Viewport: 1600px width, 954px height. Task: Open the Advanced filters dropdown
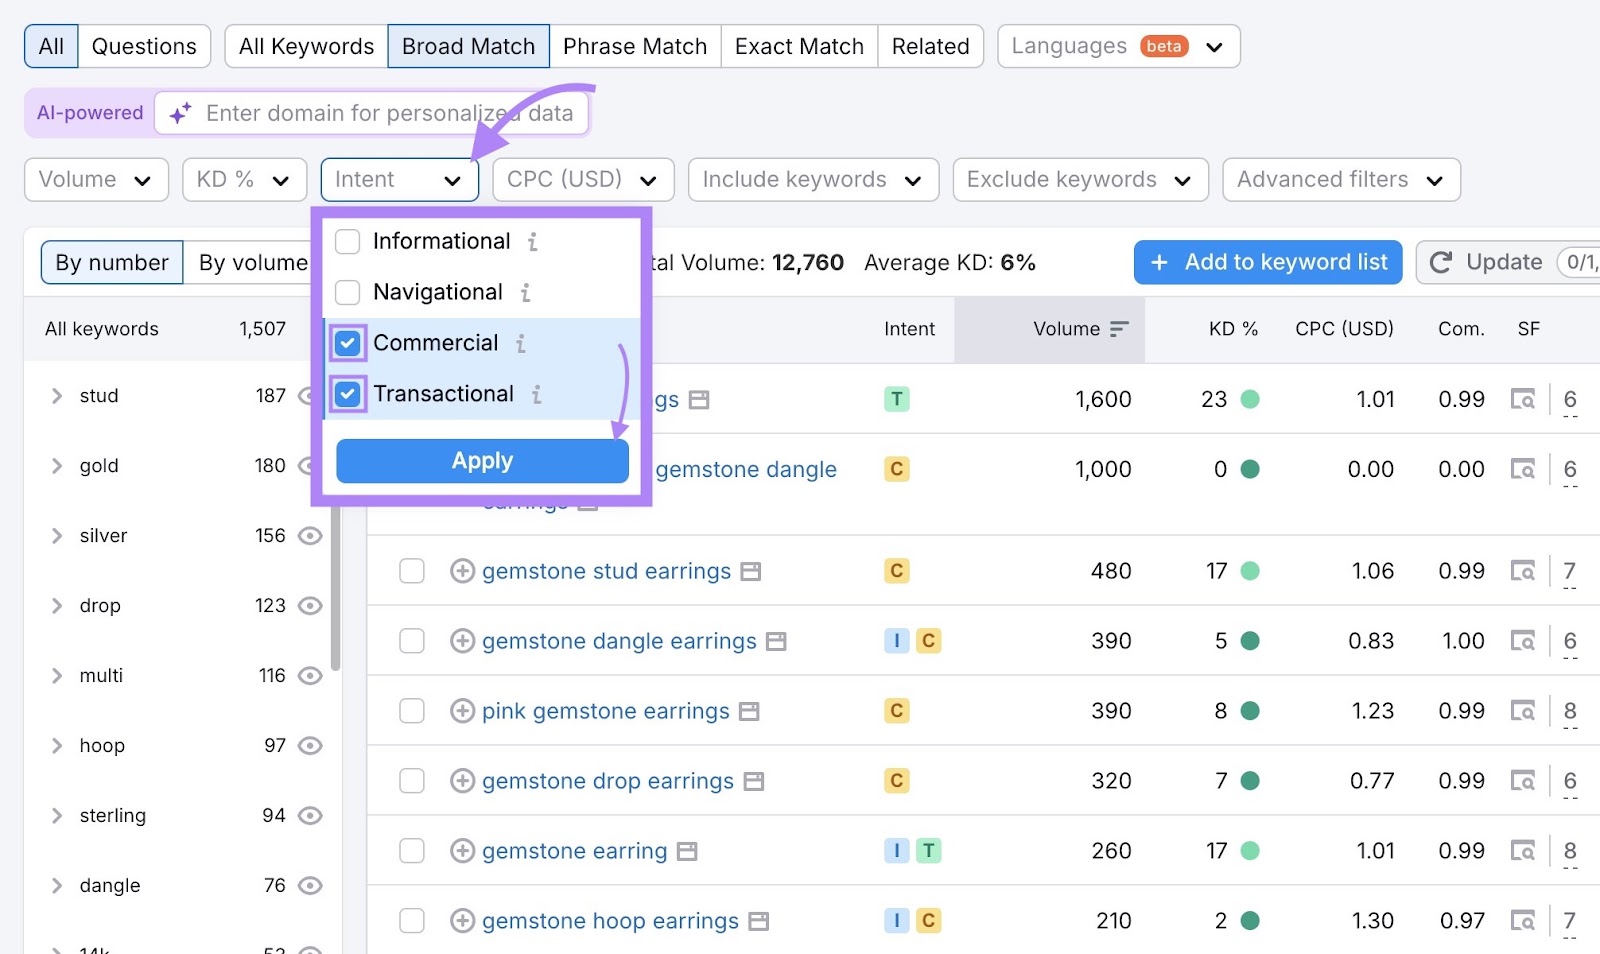1340,180
